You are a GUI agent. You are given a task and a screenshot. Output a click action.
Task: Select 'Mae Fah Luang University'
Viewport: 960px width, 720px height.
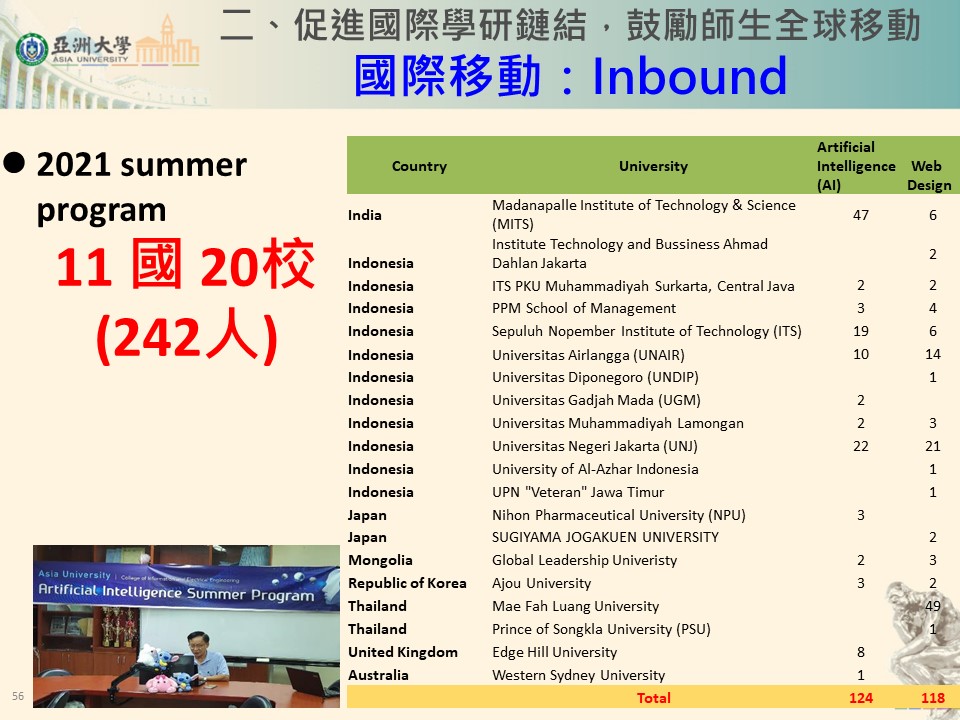tap(576, 606)
